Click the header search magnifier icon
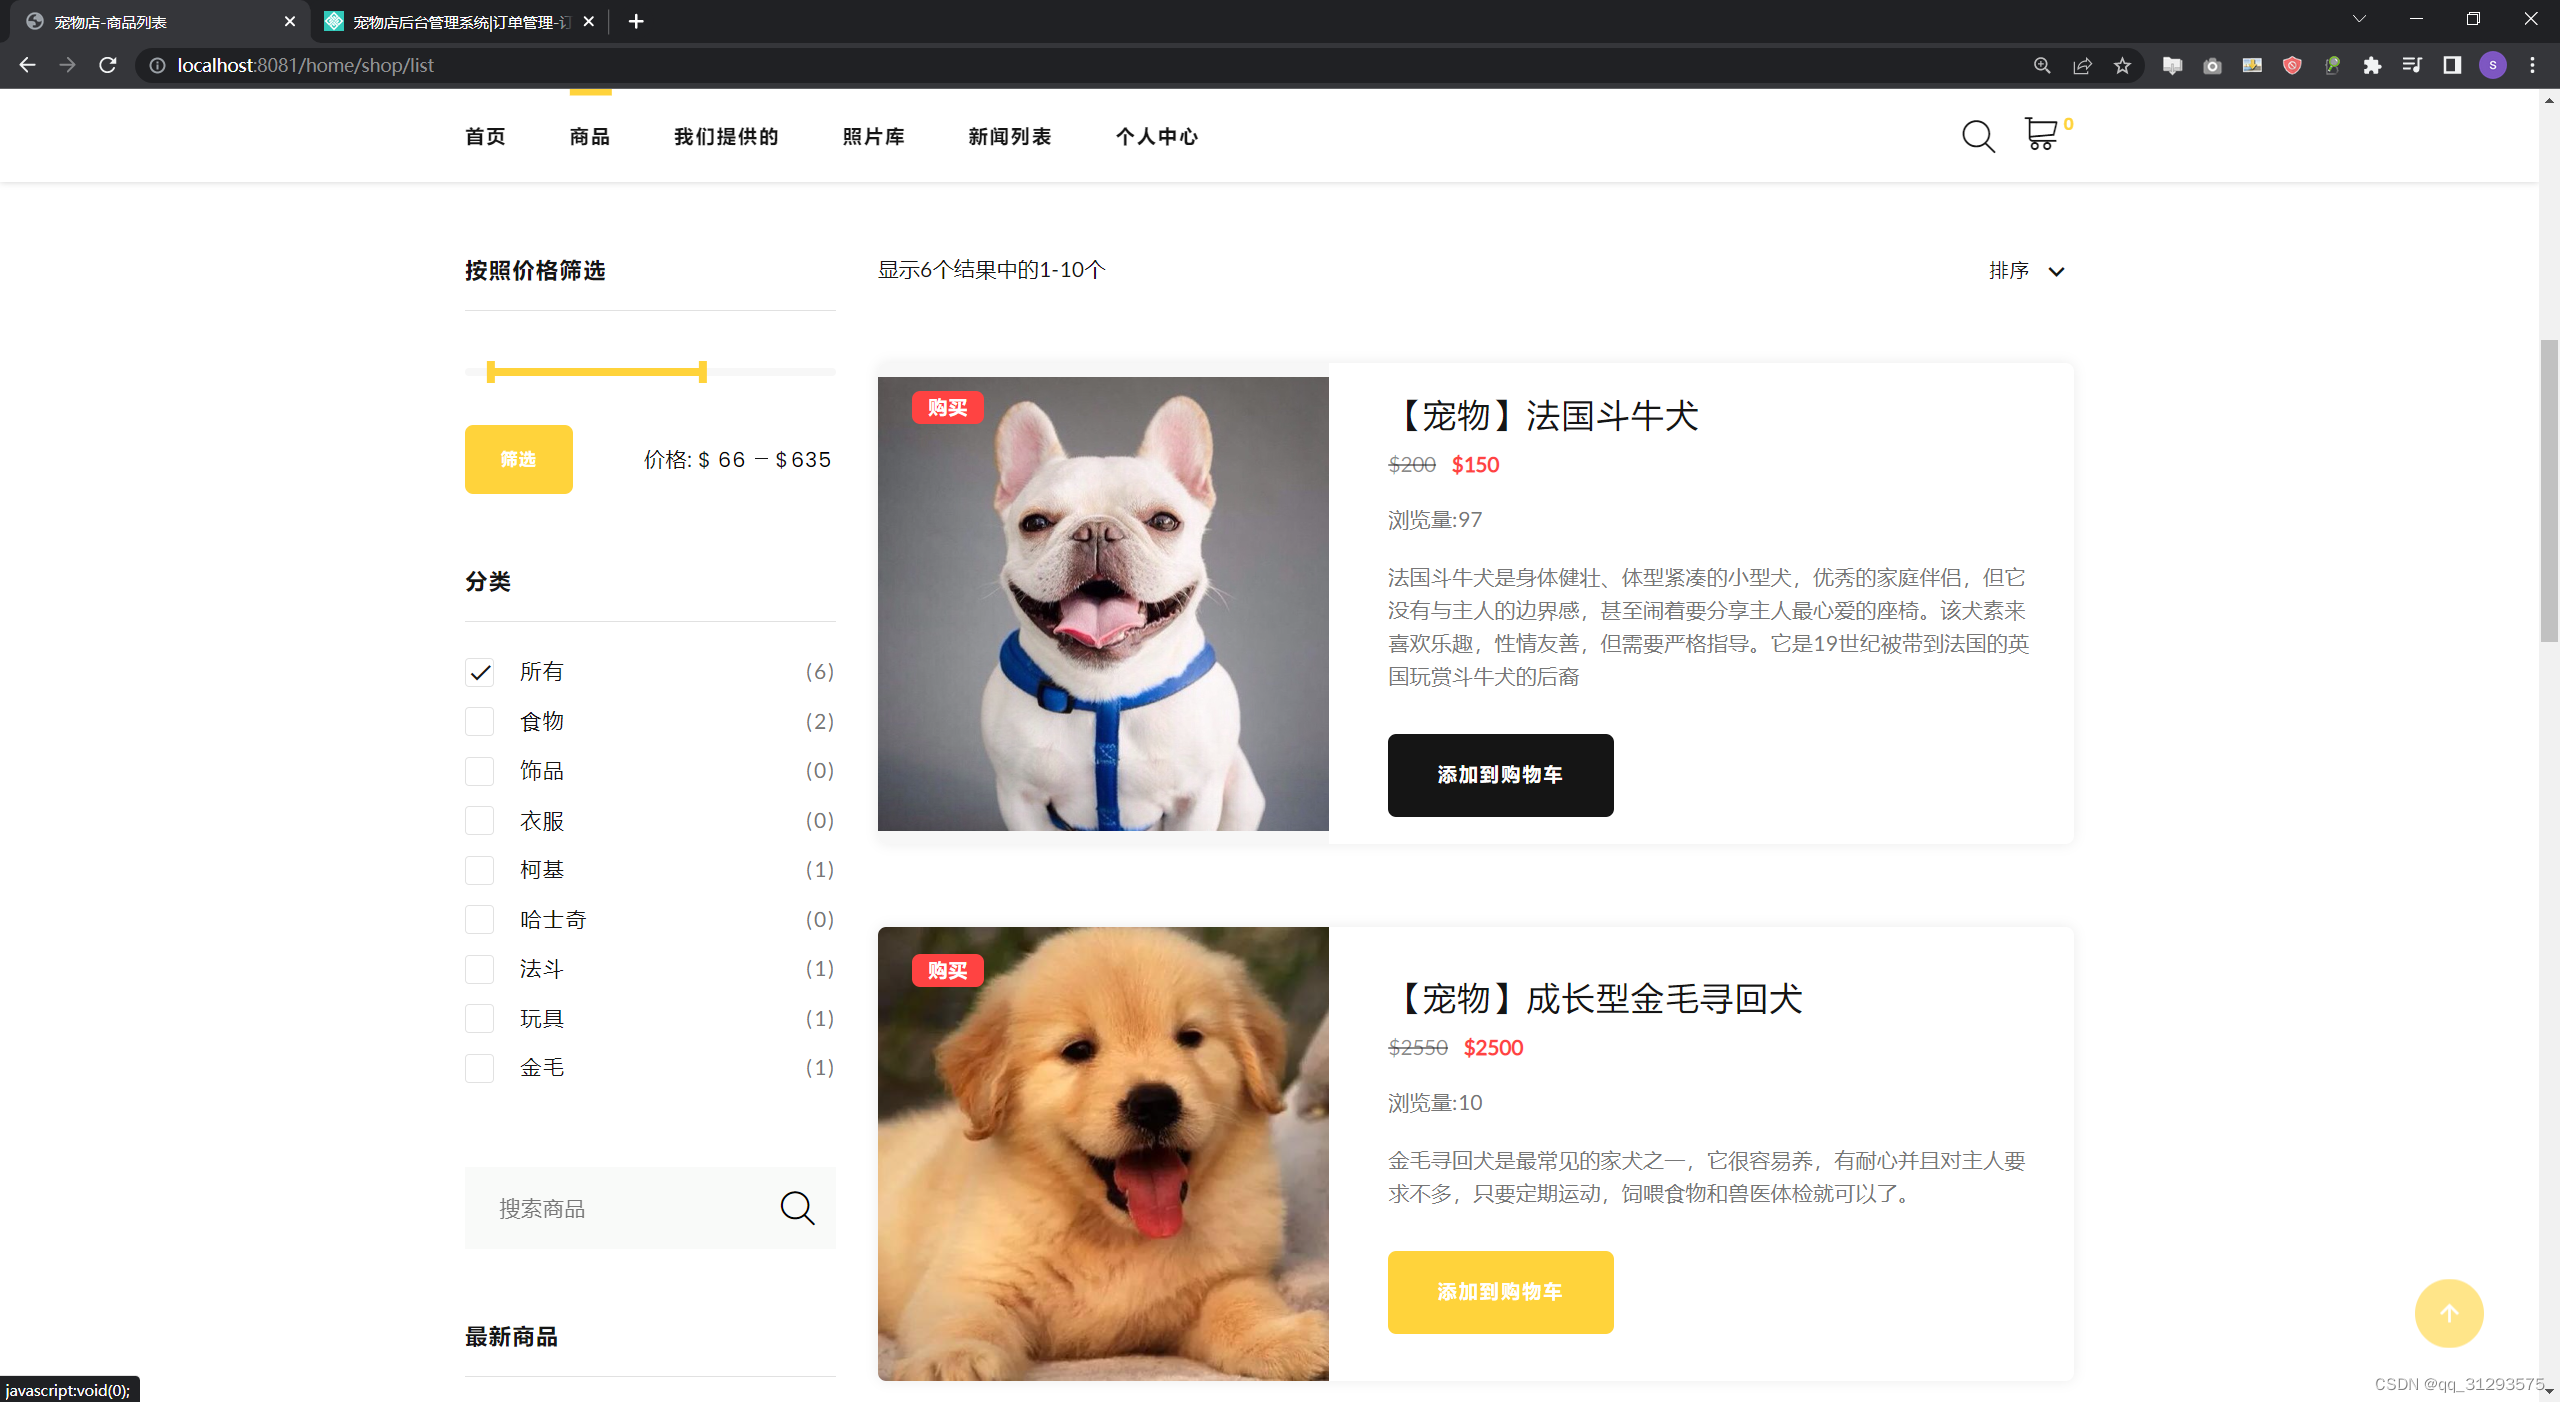Screen dimensions: 2560x1402 click(x=1977, y=136)
